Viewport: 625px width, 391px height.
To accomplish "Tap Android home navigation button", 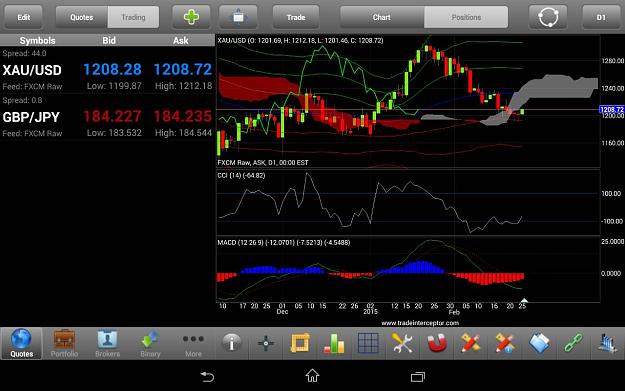I will [312, 376].
